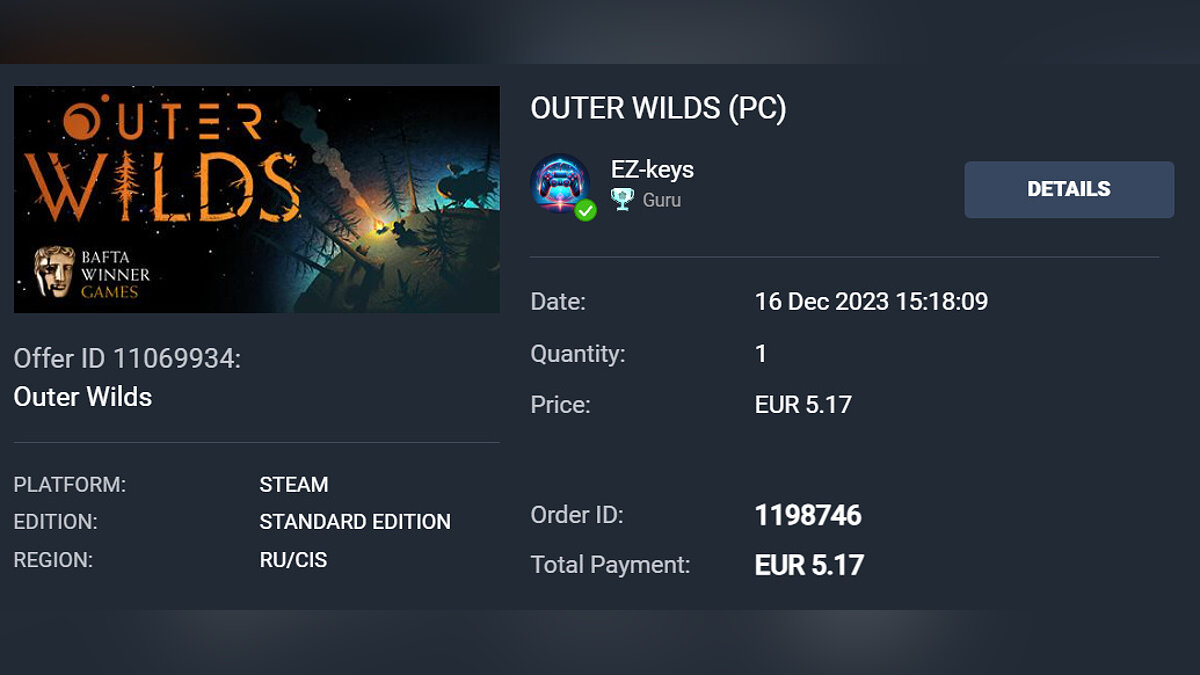Select the STANDARD EDITION value
This screenshot has height=675, width=1200.
(x=355, y=522)
